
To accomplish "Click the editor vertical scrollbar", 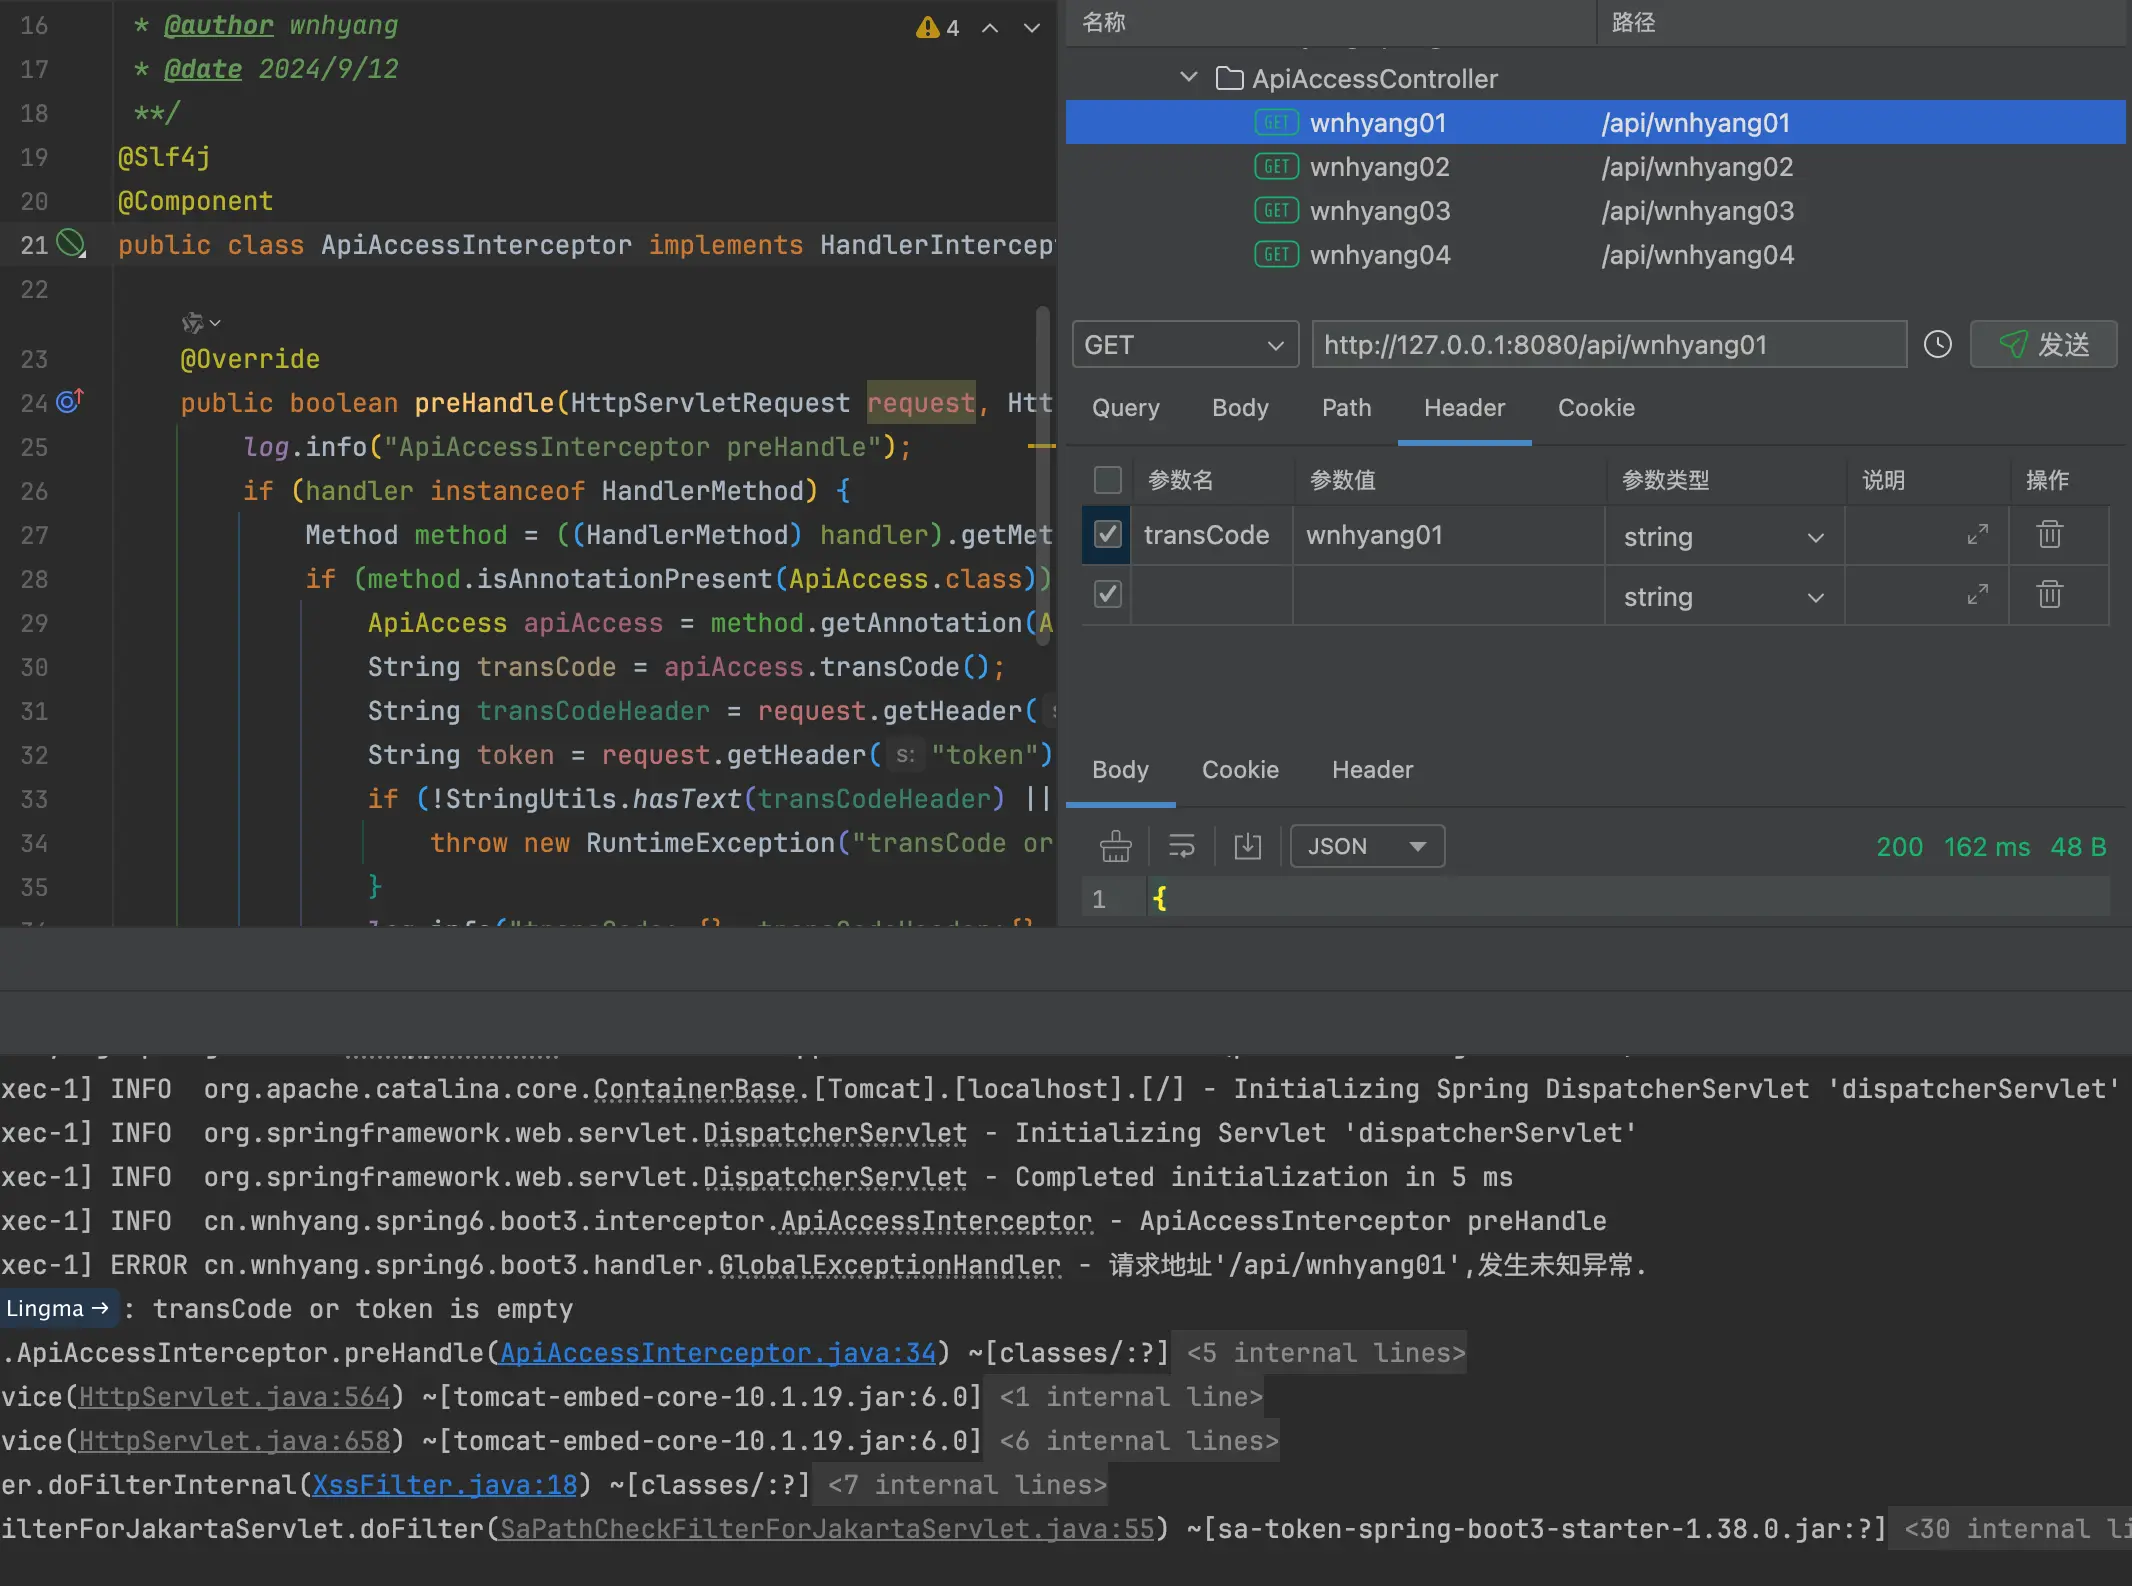I will point(1043,475).
